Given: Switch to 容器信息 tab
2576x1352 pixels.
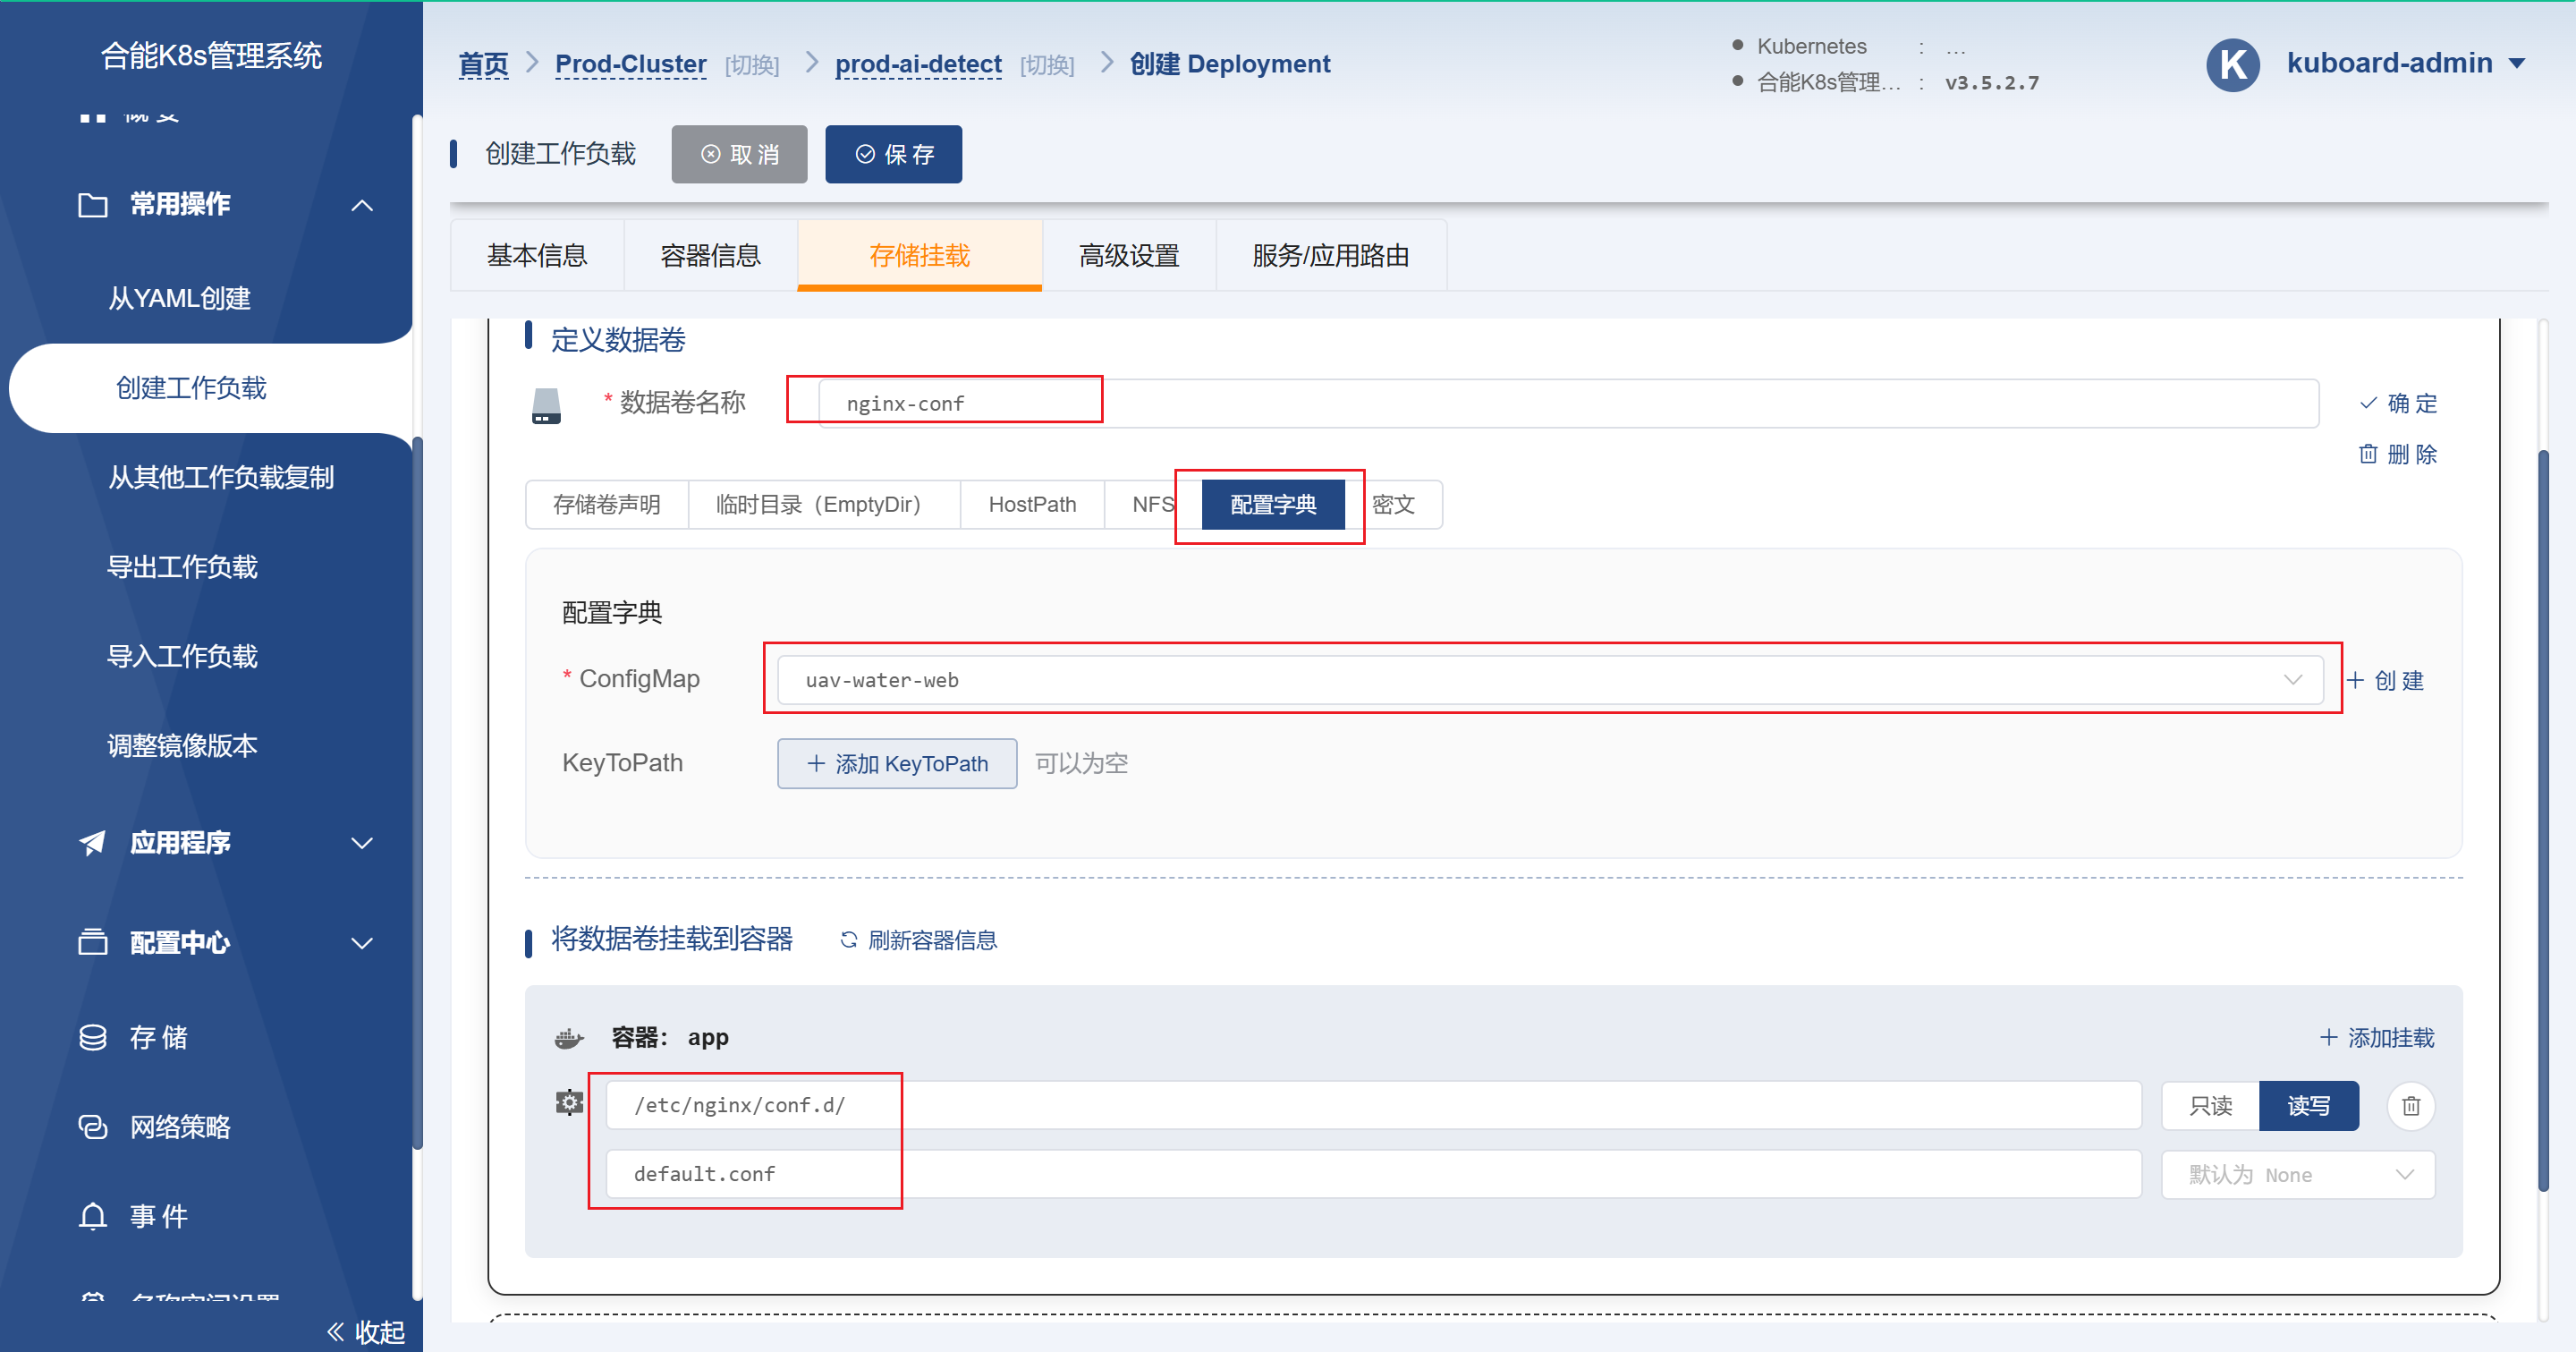Looking at the screenshot, I should point(710,256).
